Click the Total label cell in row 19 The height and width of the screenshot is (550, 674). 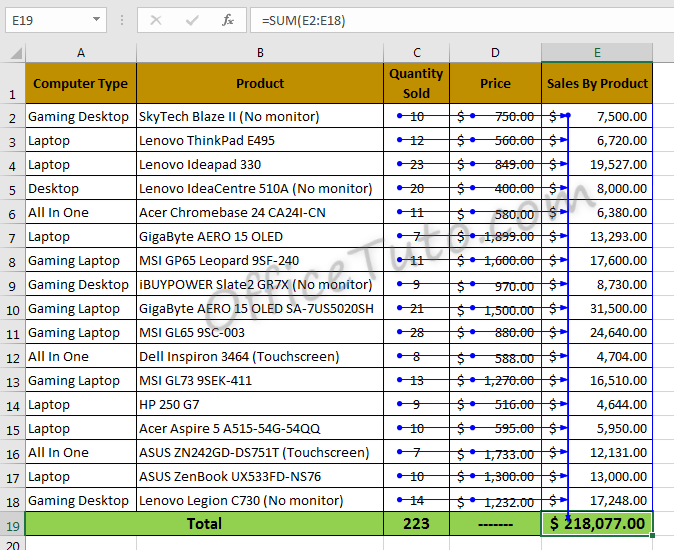pyautogui.click(x=204, y=524)
